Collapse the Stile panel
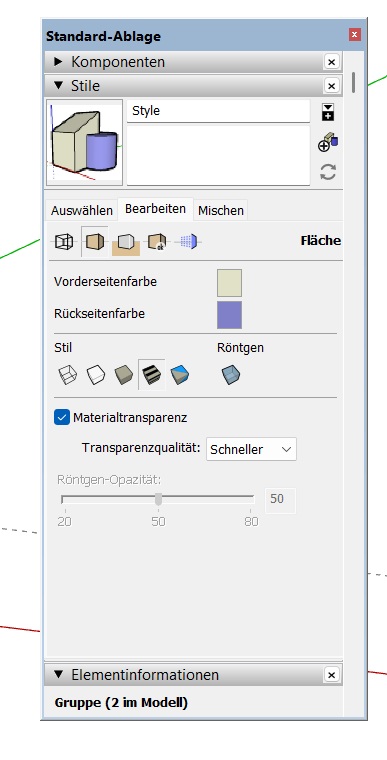The width and height of the screenshot is (387, 760). point(58,86)
